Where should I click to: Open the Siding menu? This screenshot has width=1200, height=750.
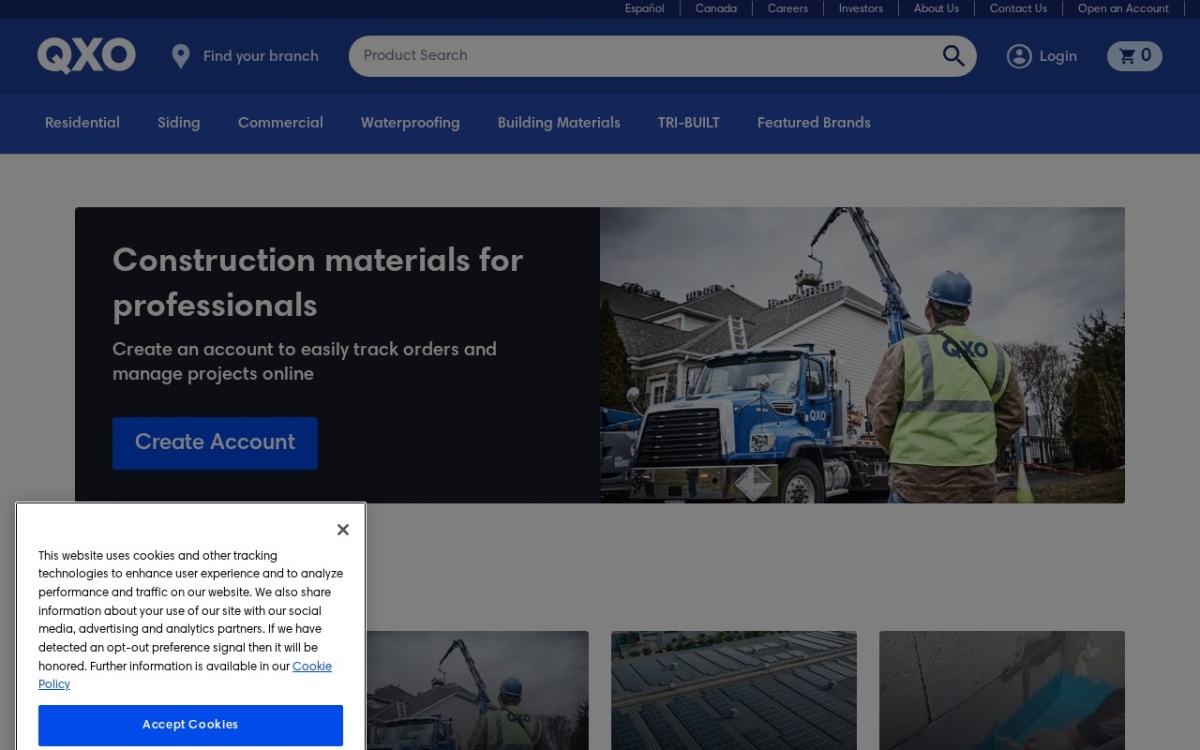pyautogui.click(x=179, y=123)
